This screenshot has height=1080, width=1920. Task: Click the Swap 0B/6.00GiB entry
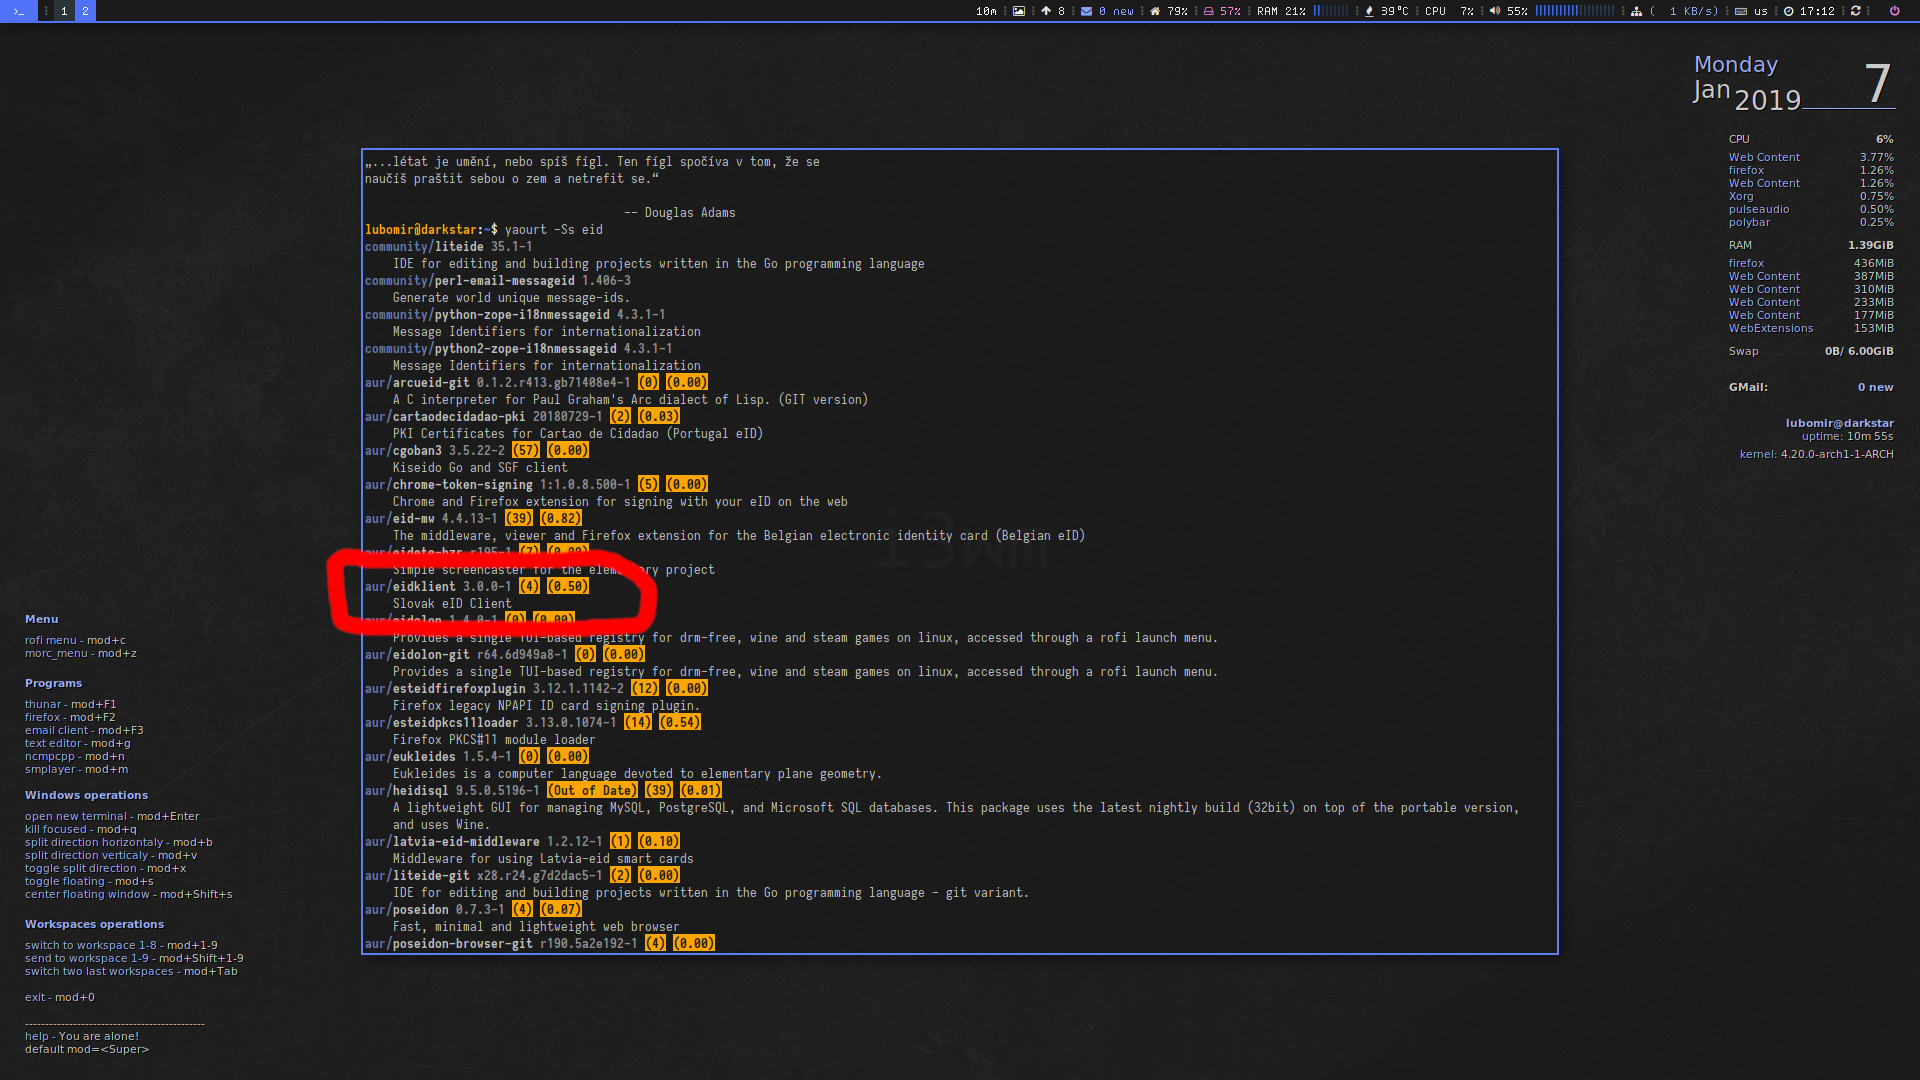1811,352
